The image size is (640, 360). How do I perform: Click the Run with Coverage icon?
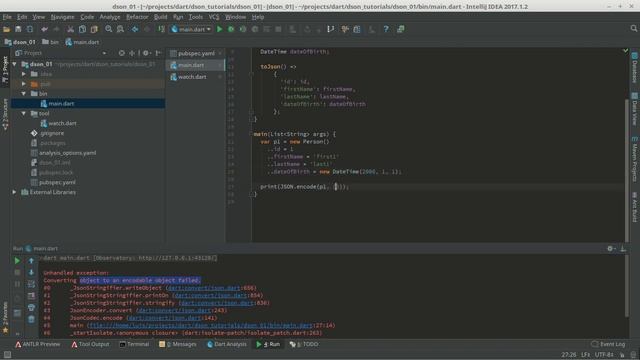point(243,29)
